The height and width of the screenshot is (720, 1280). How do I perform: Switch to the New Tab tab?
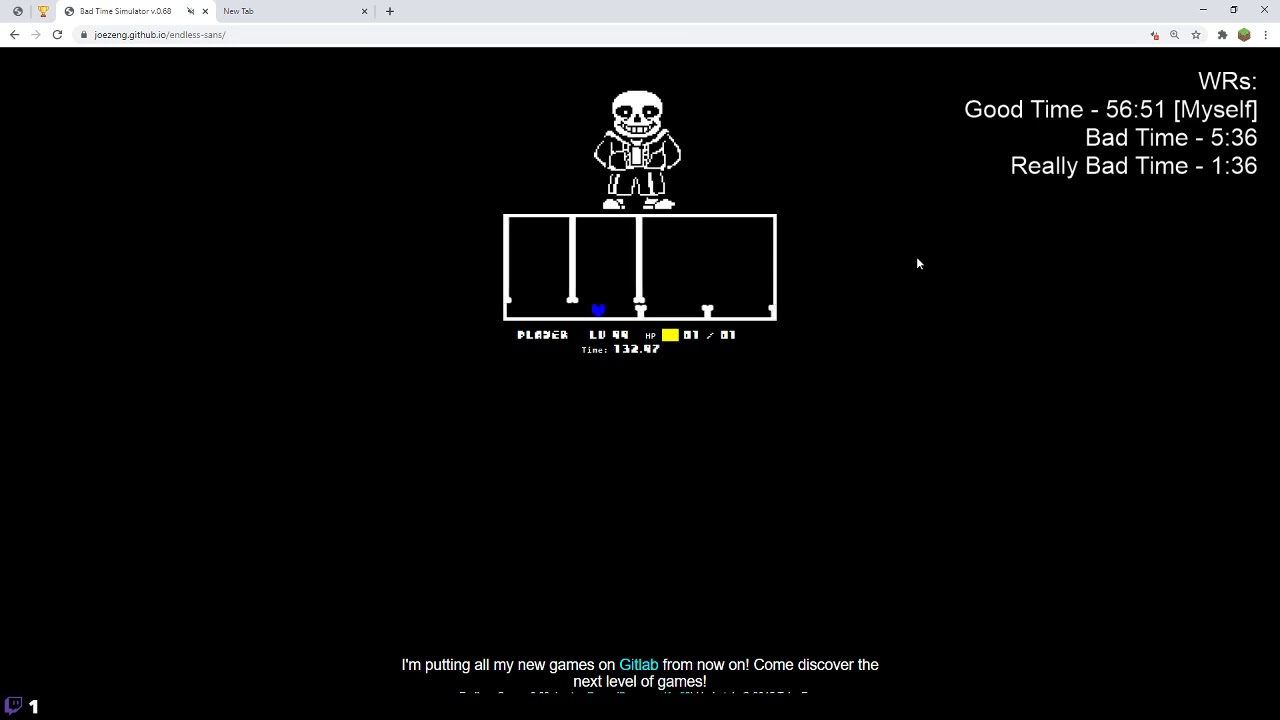click(290, 11)
